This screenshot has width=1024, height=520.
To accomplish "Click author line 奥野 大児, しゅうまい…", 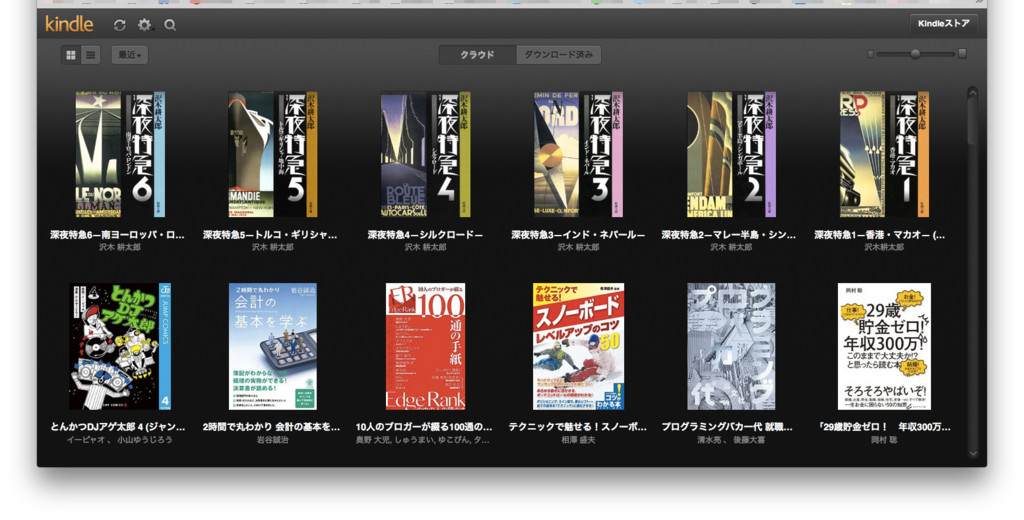I will point(423,440).
